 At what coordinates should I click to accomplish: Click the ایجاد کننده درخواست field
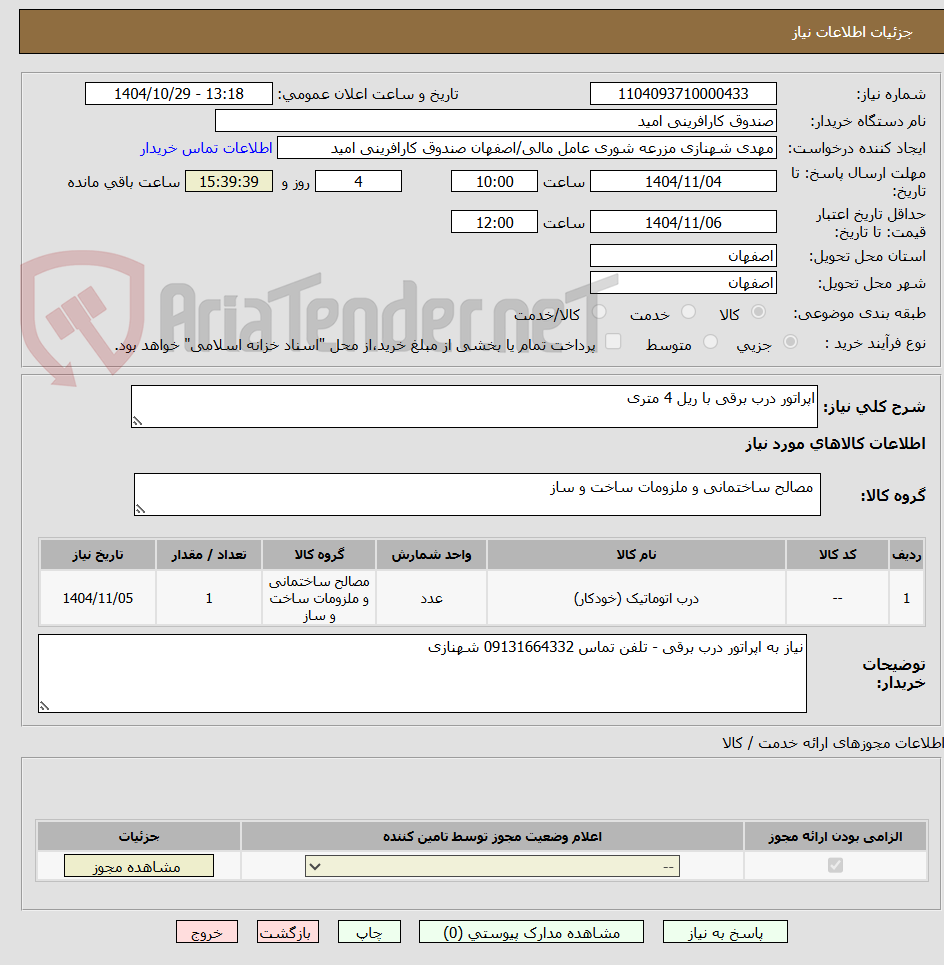point(527,148)
